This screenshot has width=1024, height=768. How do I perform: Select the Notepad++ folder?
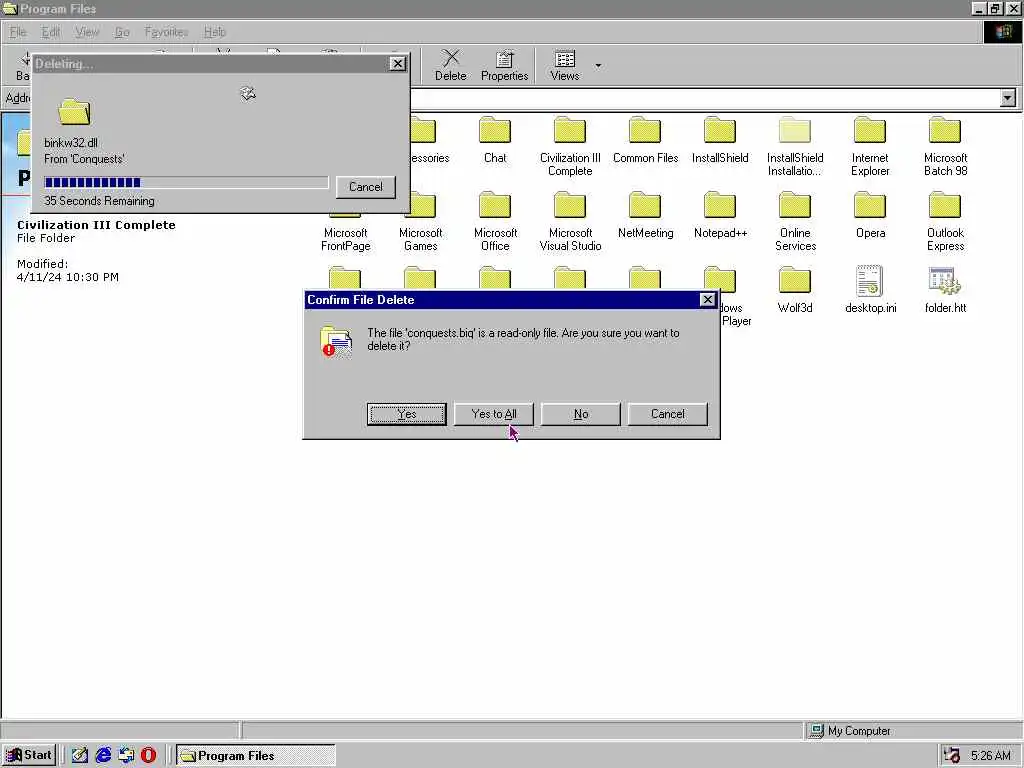pyautogui.click(x=720, y=216)
